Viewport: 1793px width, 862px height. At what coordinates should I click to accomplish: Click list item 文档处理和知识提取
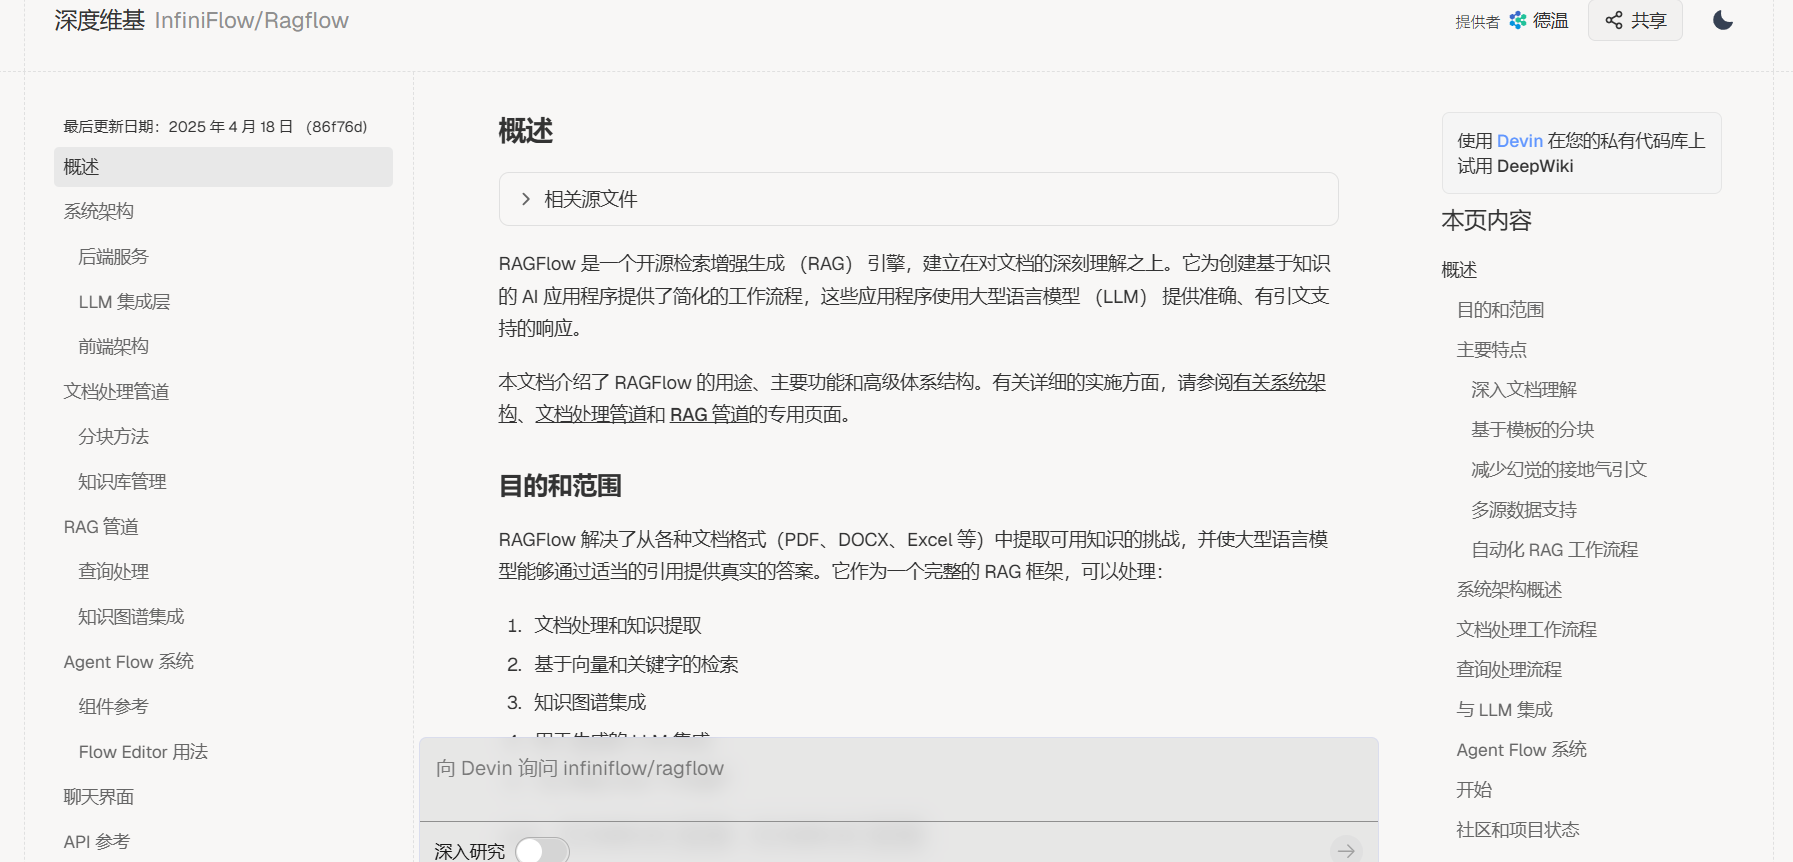[x=618, y=625]
